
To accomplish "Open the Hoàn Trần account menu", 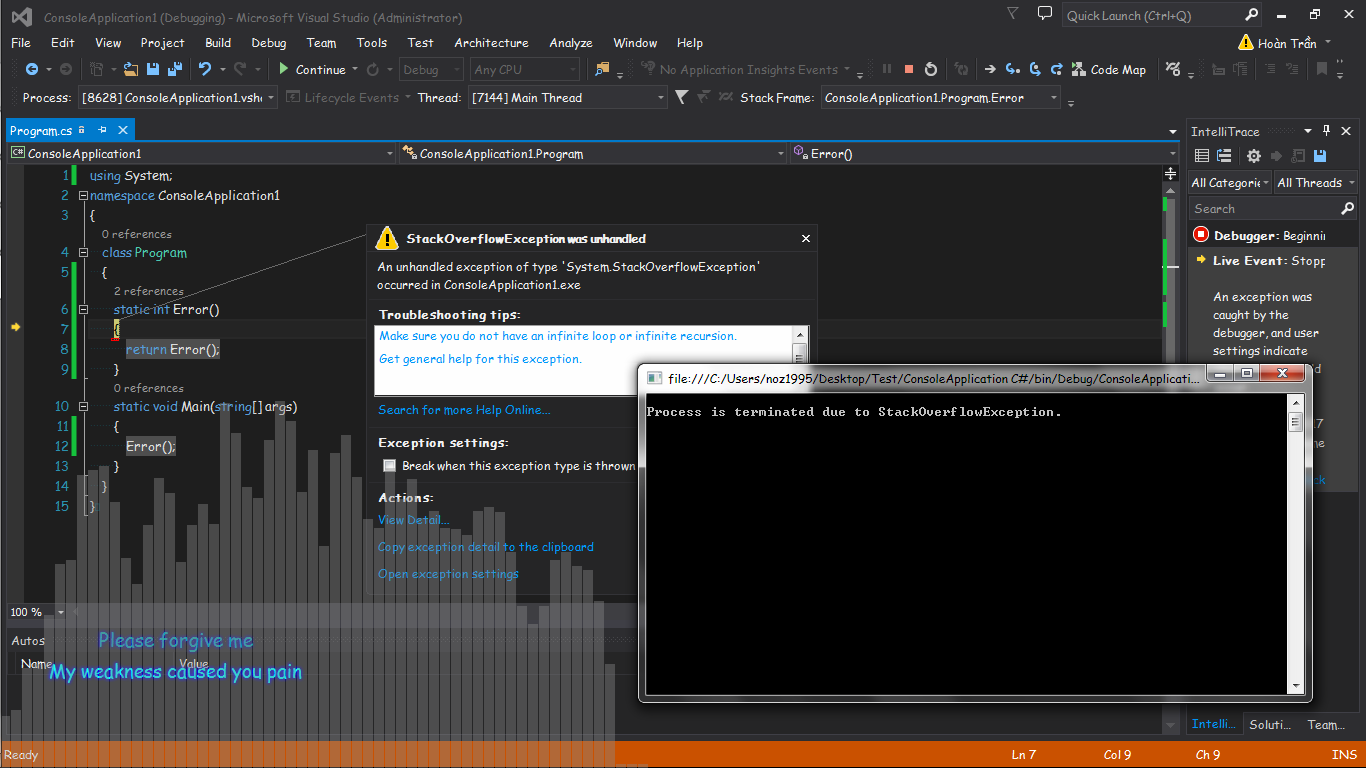I will pos(1285,43).
